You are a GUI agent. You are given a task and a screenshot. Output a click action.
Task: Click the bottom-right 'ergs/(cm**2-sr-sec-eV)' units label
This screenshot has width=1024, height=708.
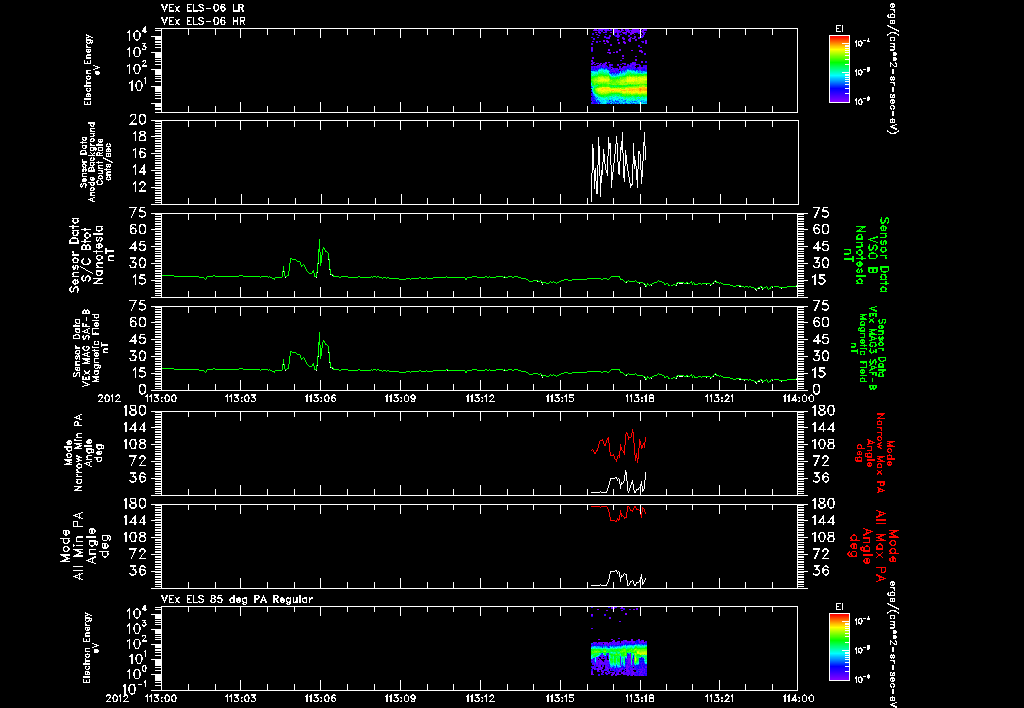891,645
